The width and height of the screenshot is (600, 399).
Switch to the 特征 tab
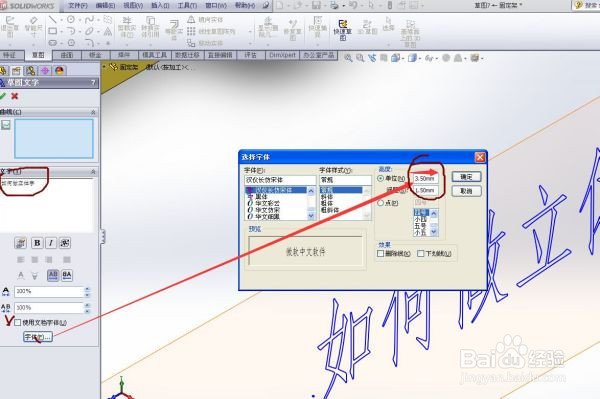pyautogui.click(x=10, y=55)
